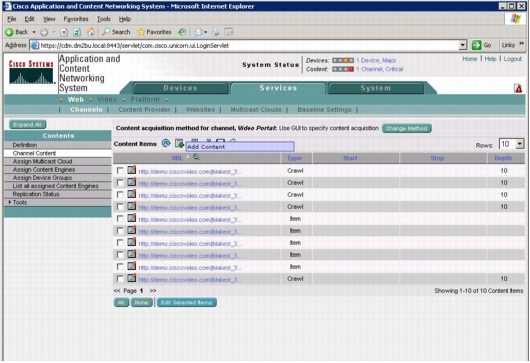The width and height of the screenshot is (530, 363).
Task: Click the 1 Channel, Critical link
Action: (x=380, y=69)
